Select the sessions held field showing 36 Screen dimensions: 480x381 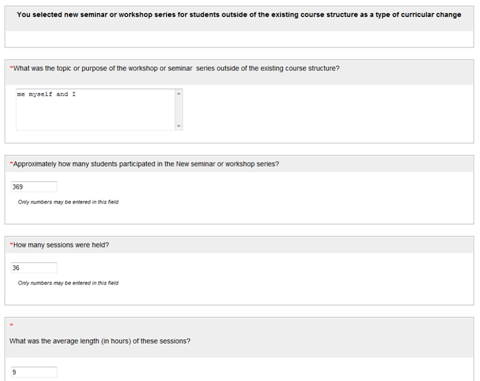coord(34,268)
